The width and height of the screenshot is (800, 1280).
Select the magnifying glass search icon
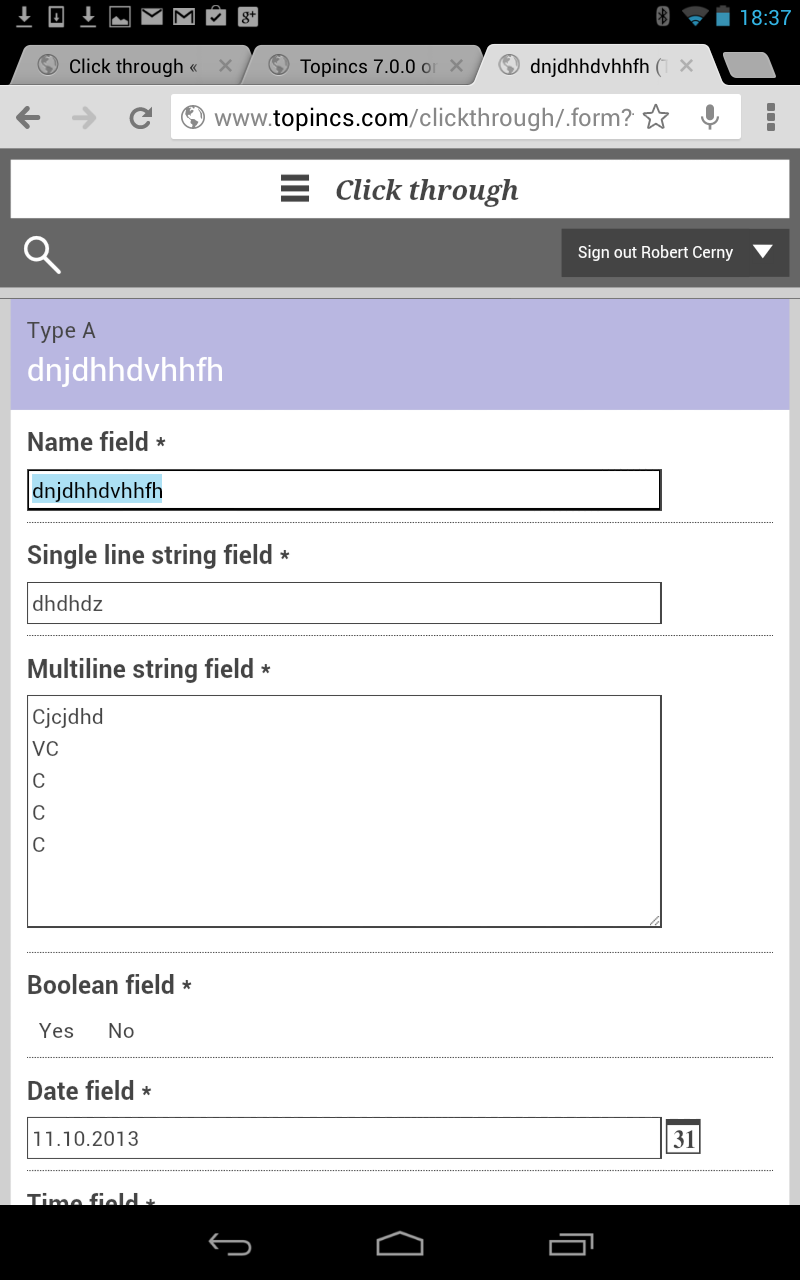tap(41, 253)
